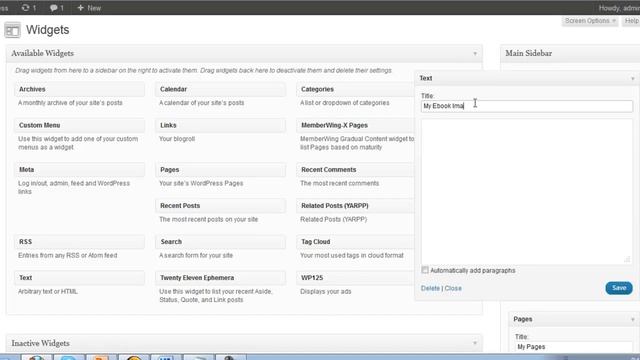
Task: Enable Automatically add paragraphs checkbox
Action: click(x=425, y=270)
